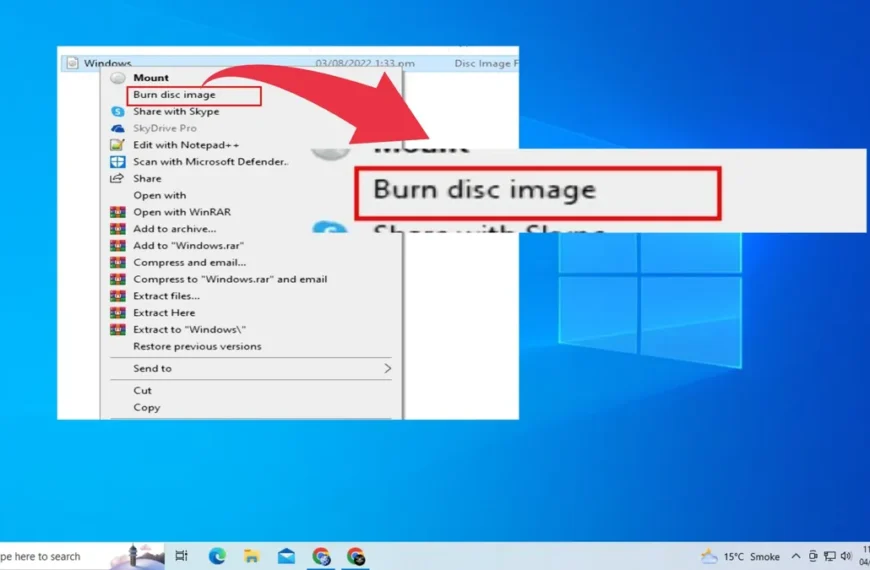Open File Explorer from the taskbar
870x570 pixels.
tap(251, 556)
